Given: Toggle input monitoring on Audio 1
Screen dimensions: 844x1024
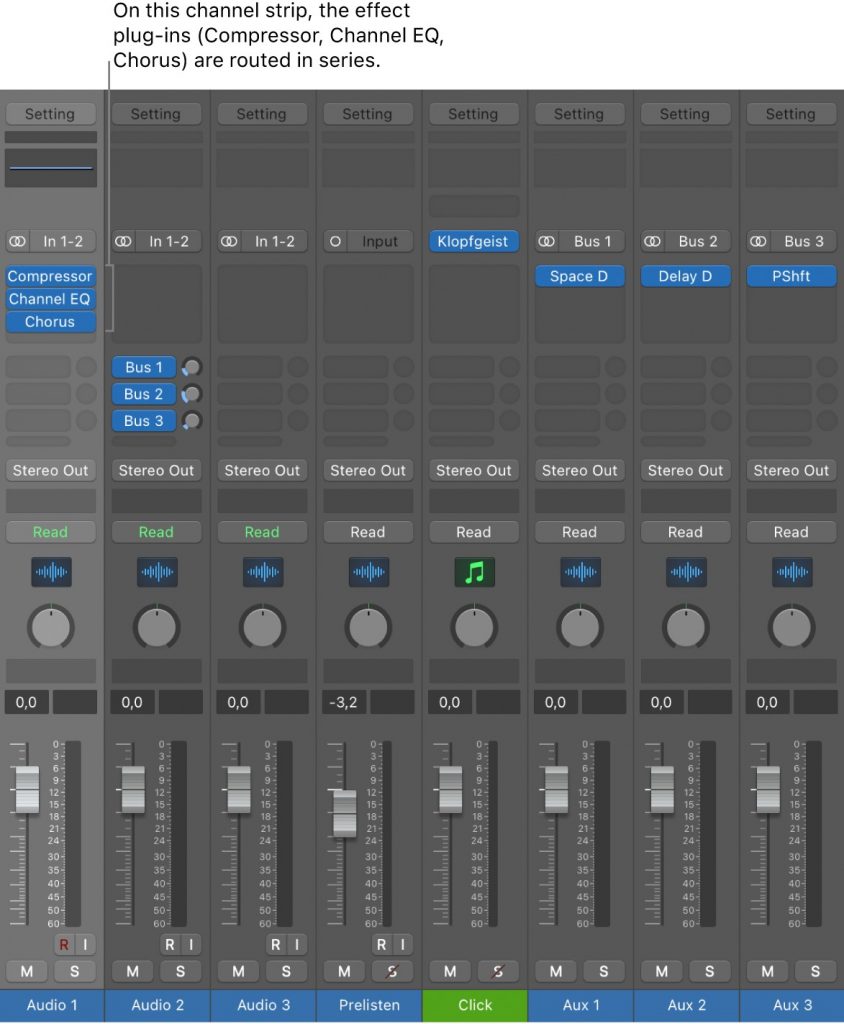Looking at the screenshot, I should (85, 944).
